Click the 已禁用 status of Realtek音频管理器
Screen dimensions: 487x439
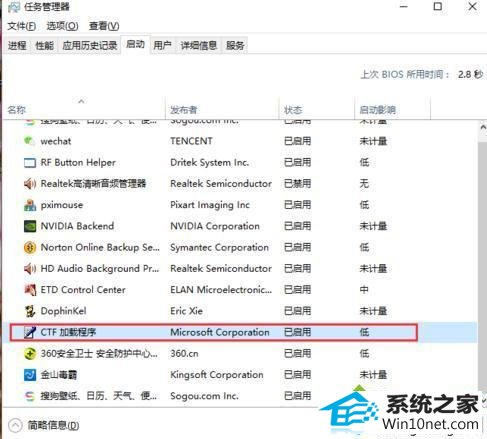[297, 184]
